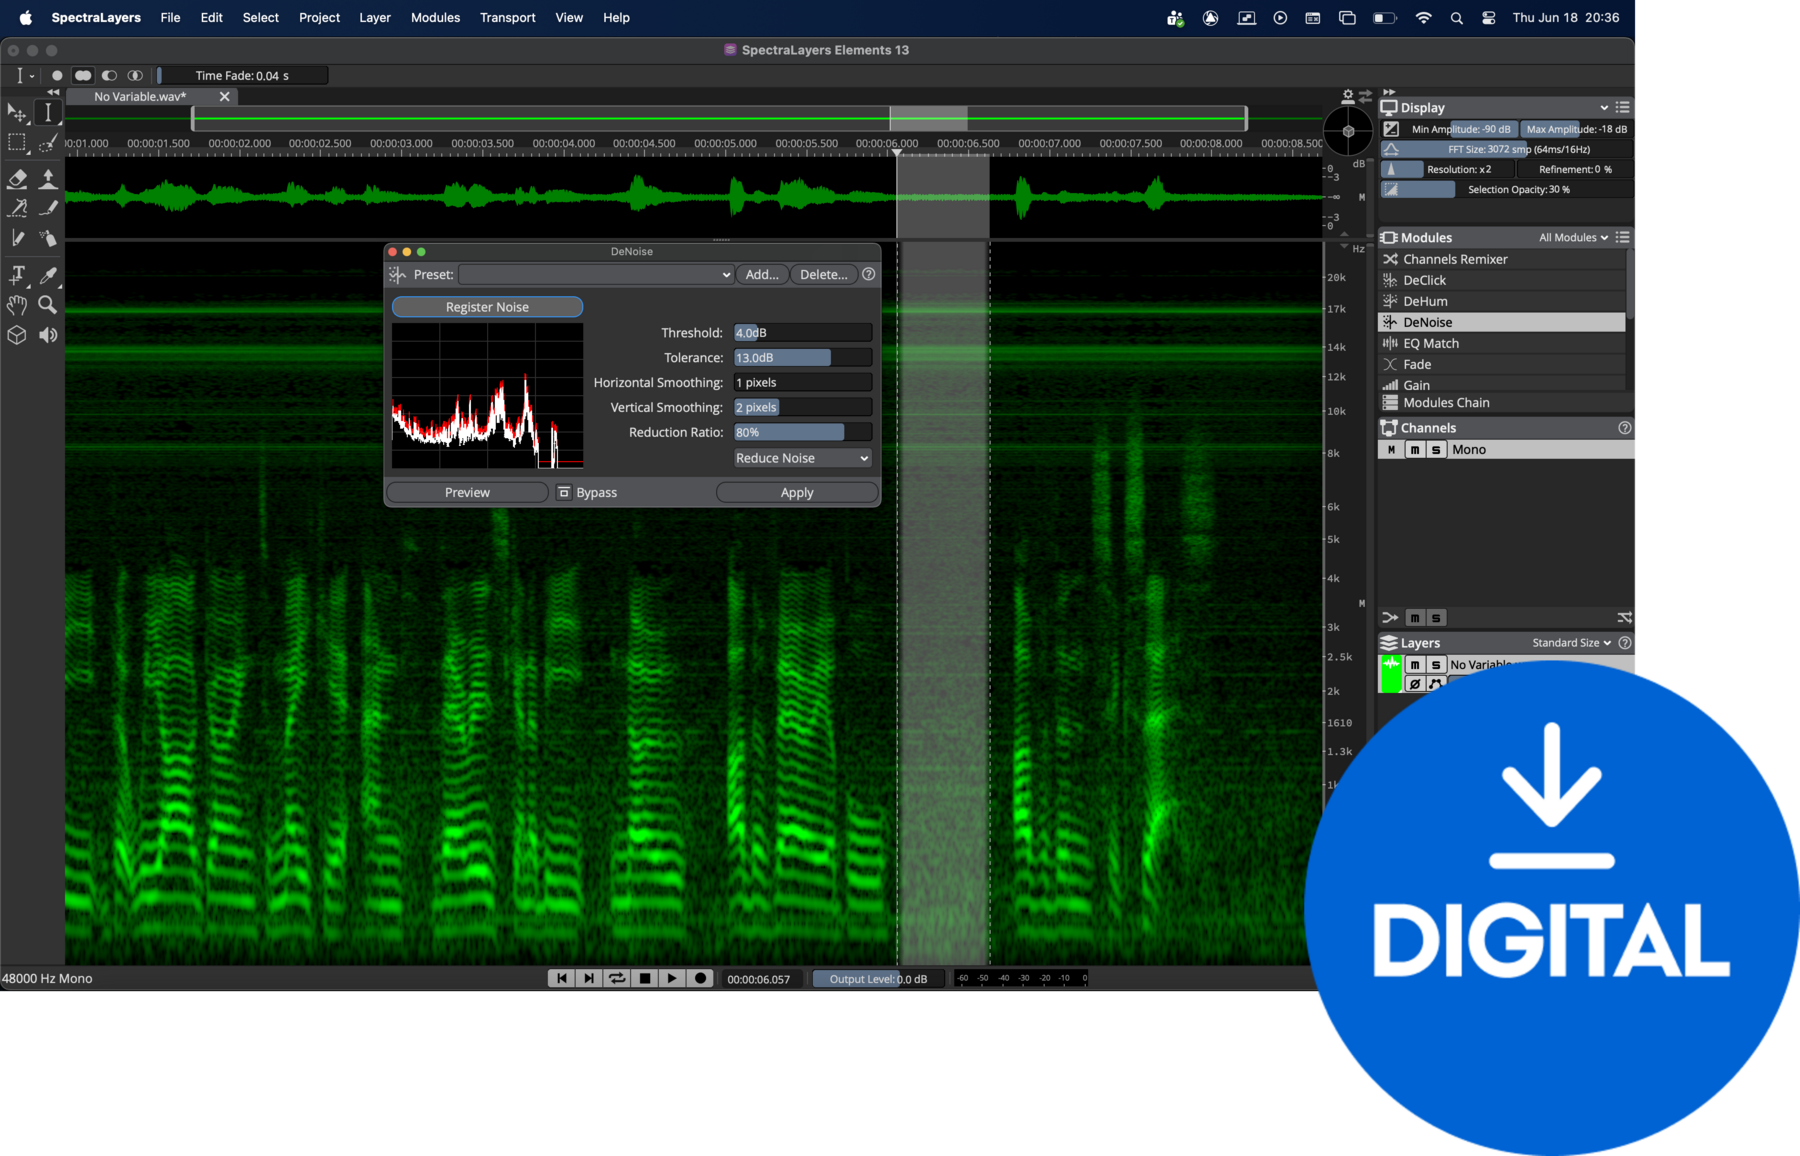Open display settings gear above 3D compass
The image size is (1800, 1156).
1348,96
